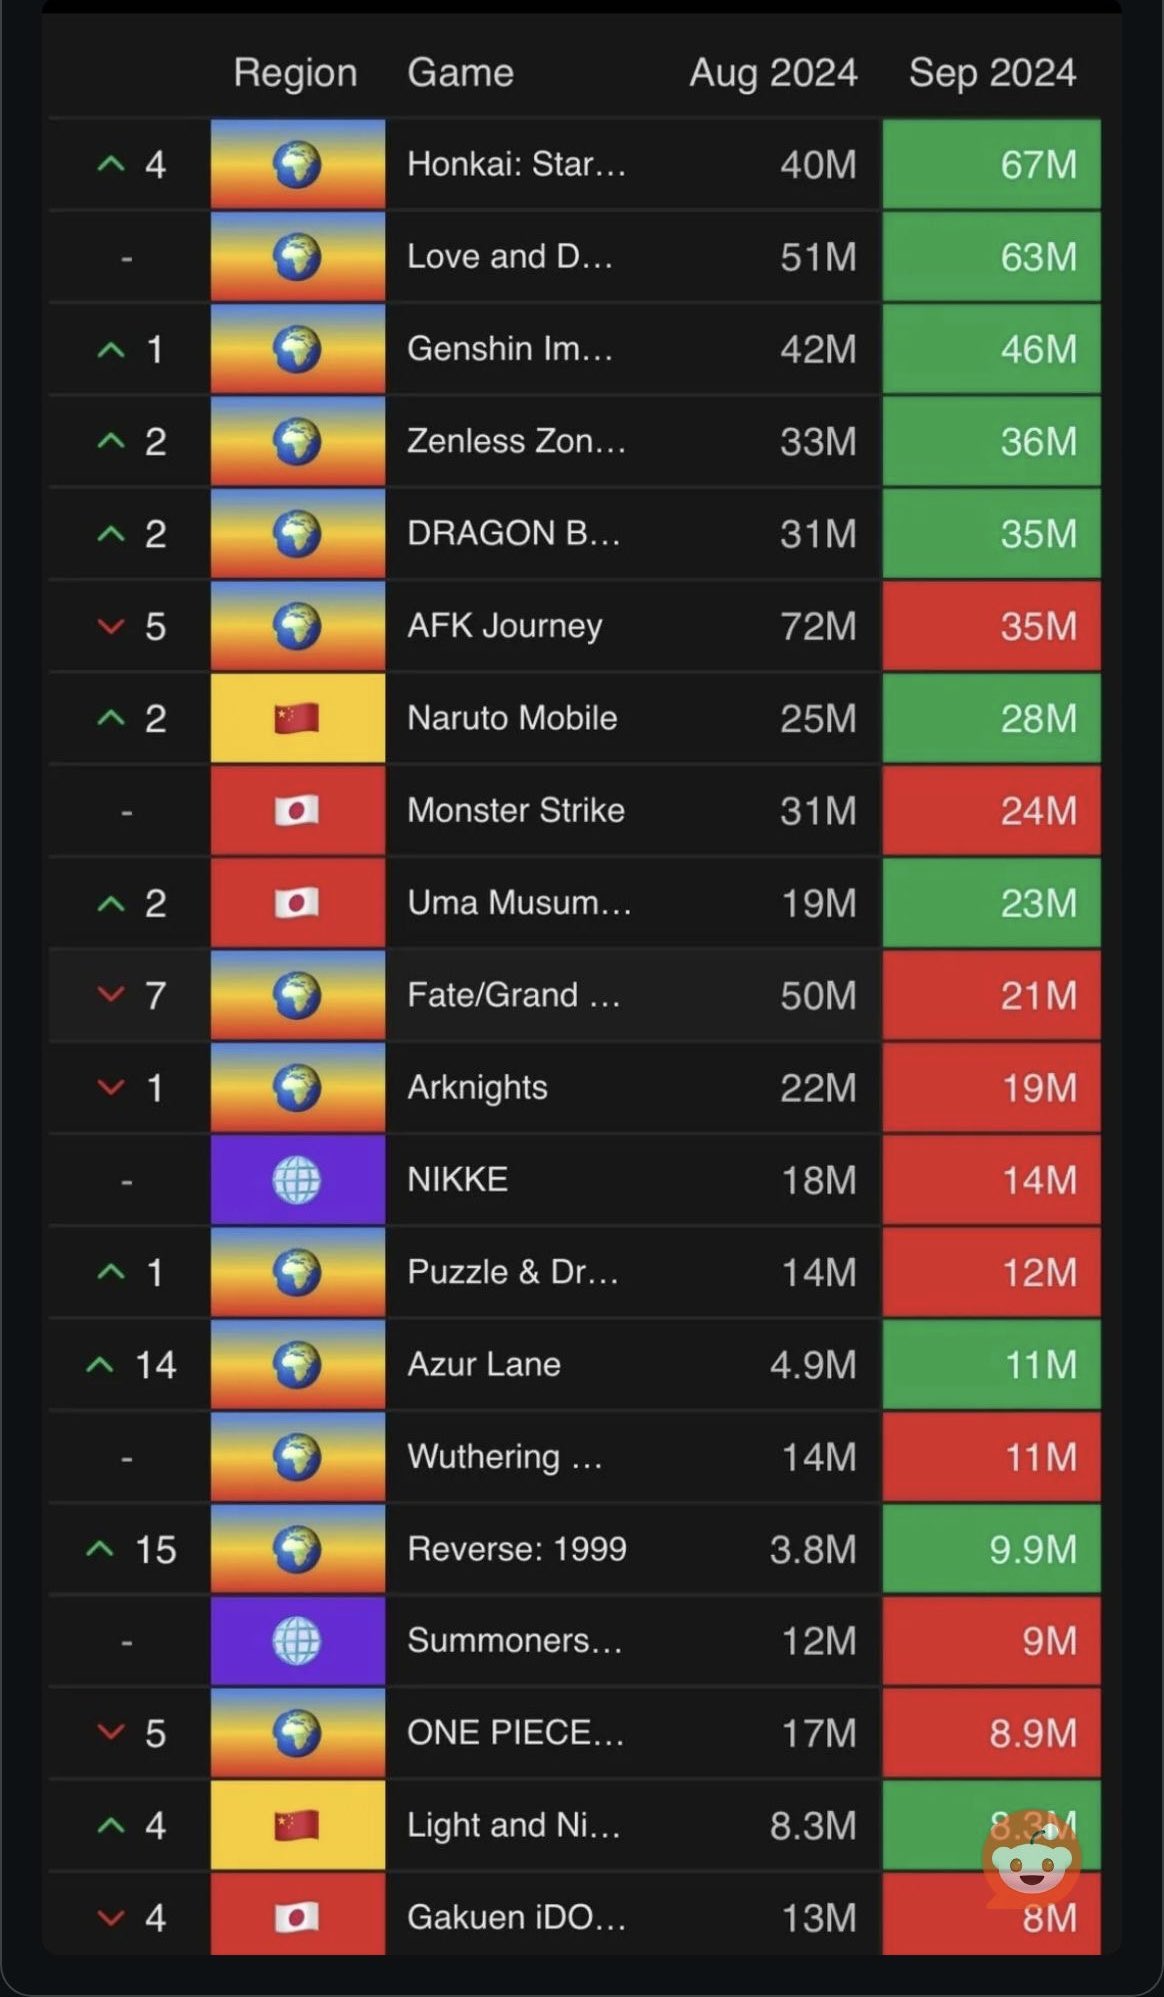Click the Game column header
This screenshot has width=1164, height=1997.
coord(460,73)
